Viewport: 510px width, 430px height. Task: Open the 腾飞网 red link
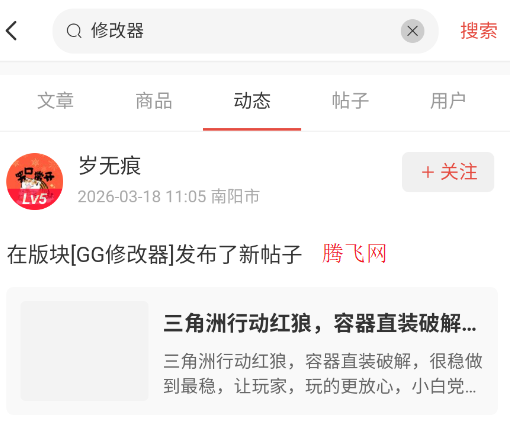point(354,254)
